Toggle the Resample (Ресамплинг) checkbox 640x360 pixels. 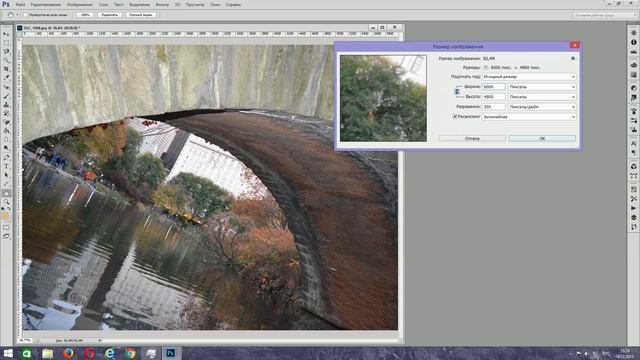tap(454, 117)
